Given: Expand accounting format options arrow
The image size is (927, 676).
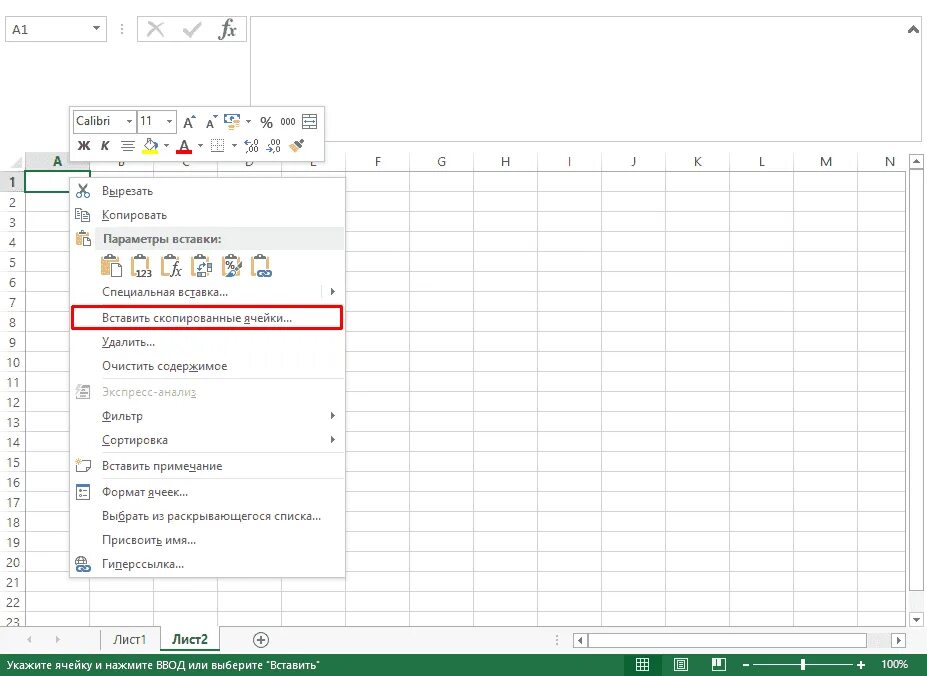Looking at the screenshot, I should 248,121.
